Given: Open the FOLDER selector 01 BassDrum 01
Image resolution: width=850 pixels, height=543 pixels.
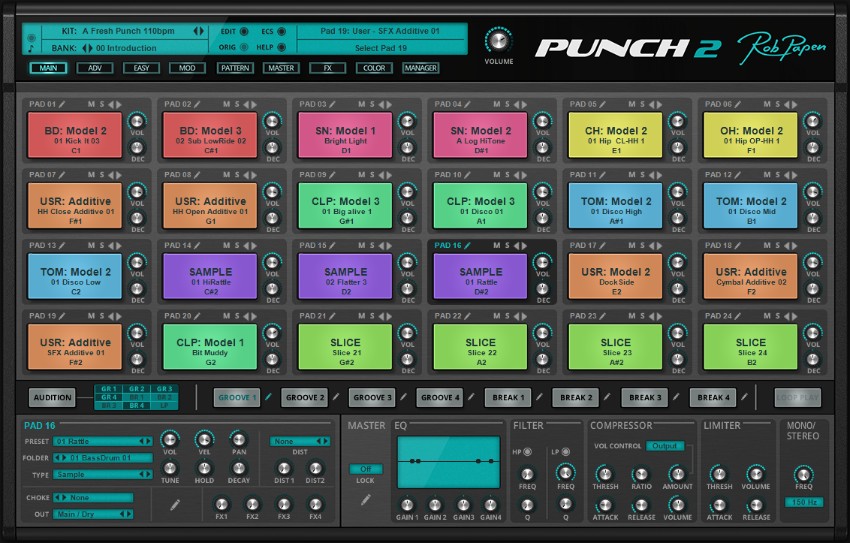Looking at the screenshot, I should [x=102, y=458].
